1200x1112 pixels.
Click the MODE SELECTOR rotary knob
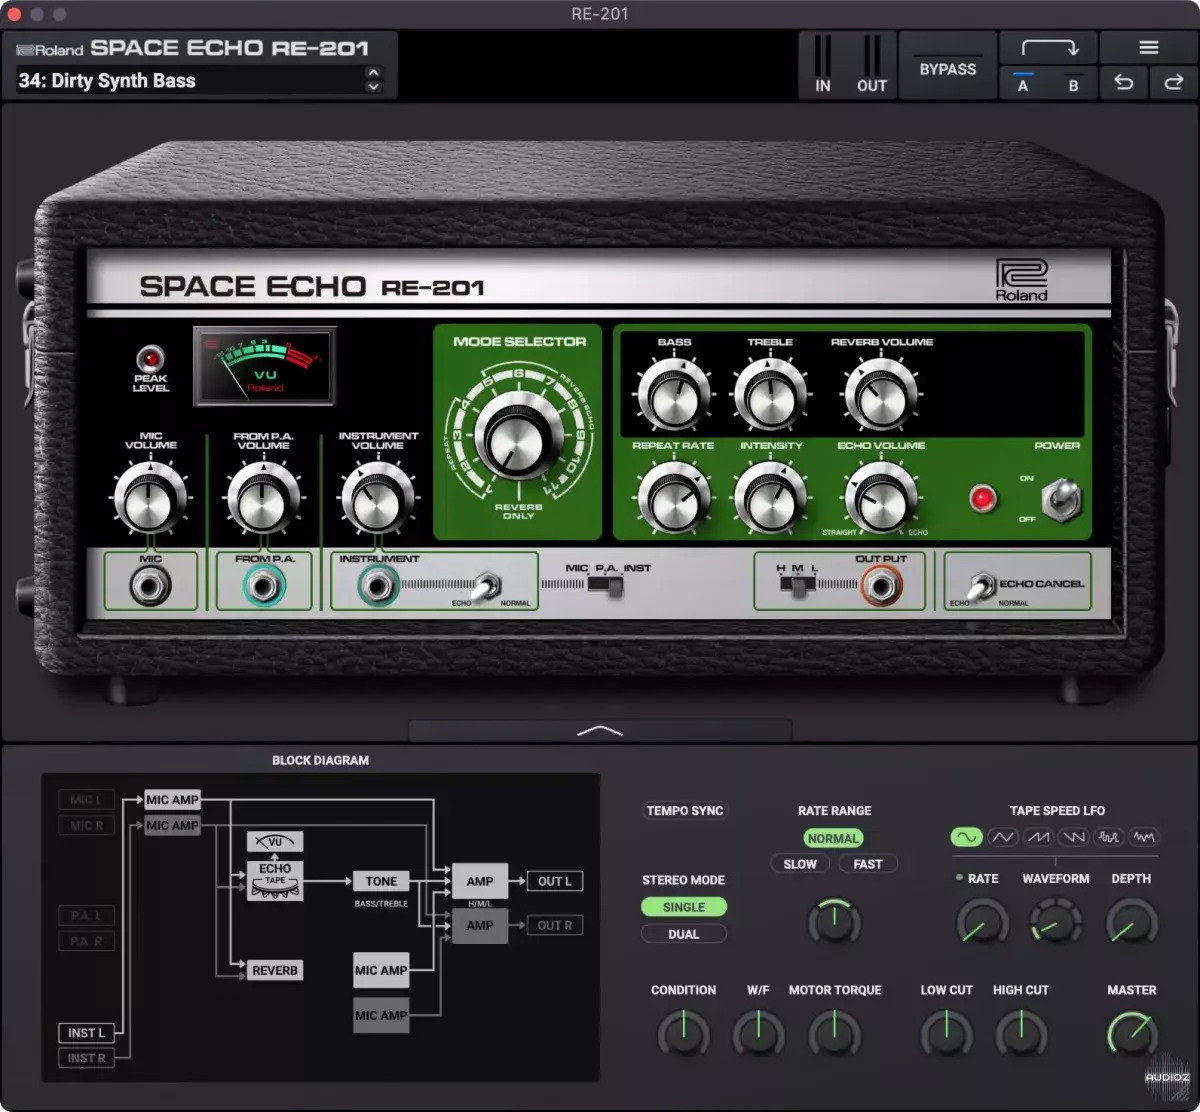pos(518,437)
